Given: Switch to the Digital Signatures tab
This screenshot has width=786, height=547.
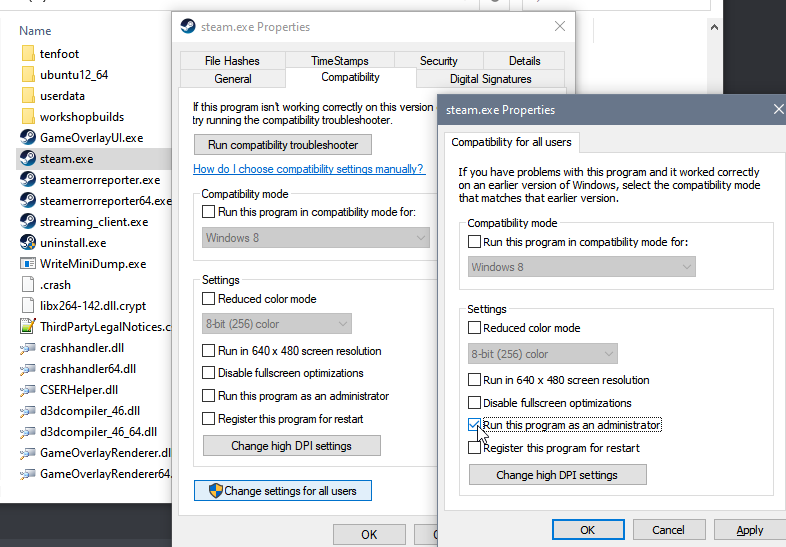Looking at the screenshot, I should coord(490,79).
